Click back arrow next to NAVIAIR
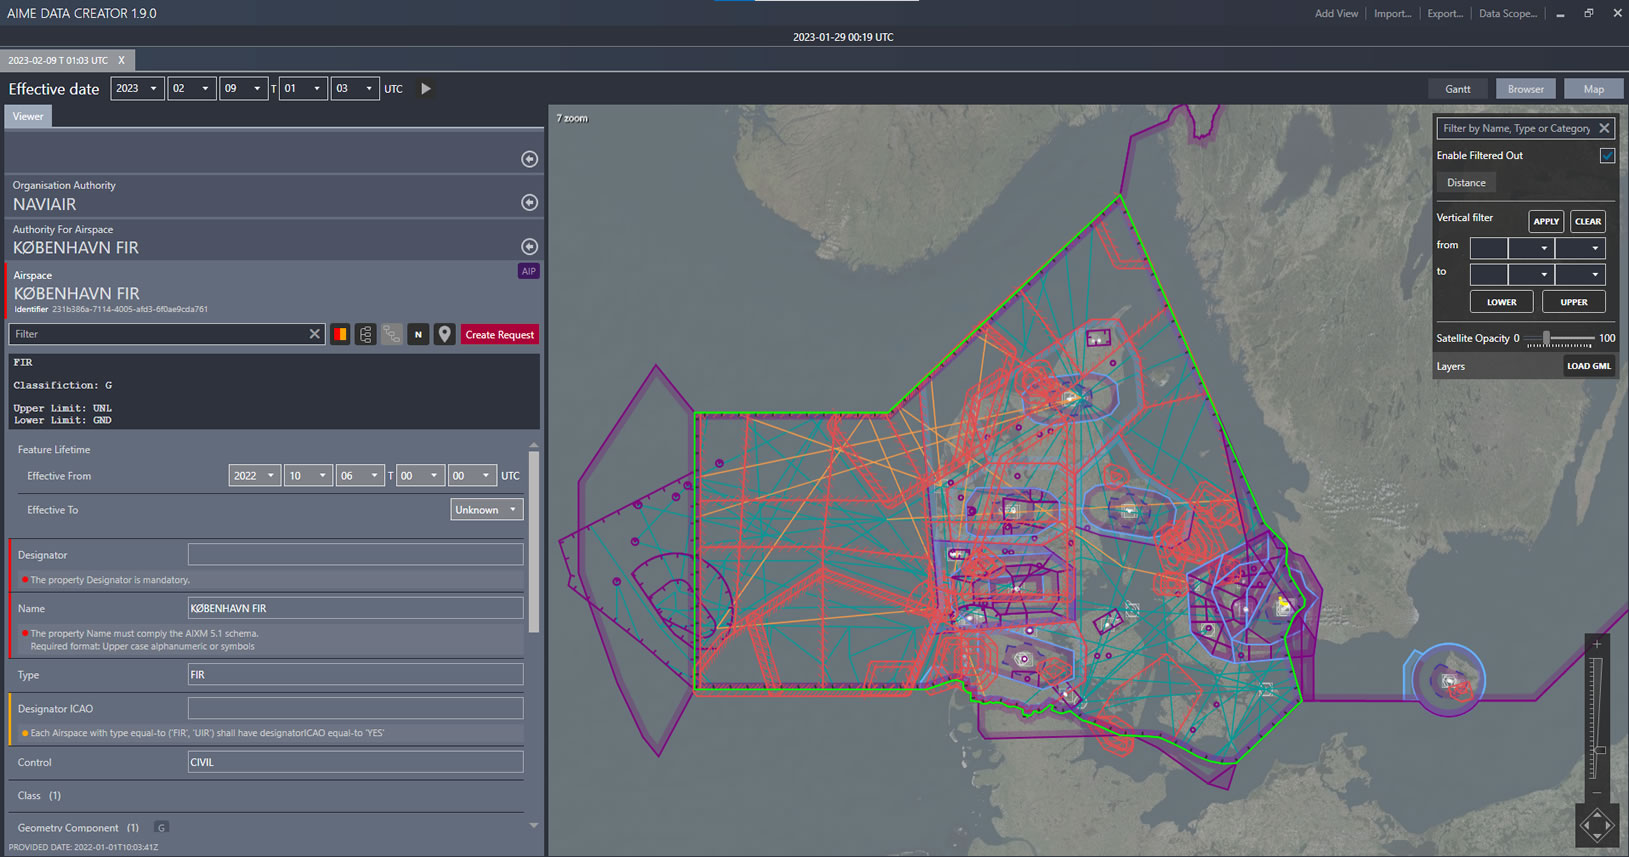This screenshot has width=1629, height=857. pos(529,203)
